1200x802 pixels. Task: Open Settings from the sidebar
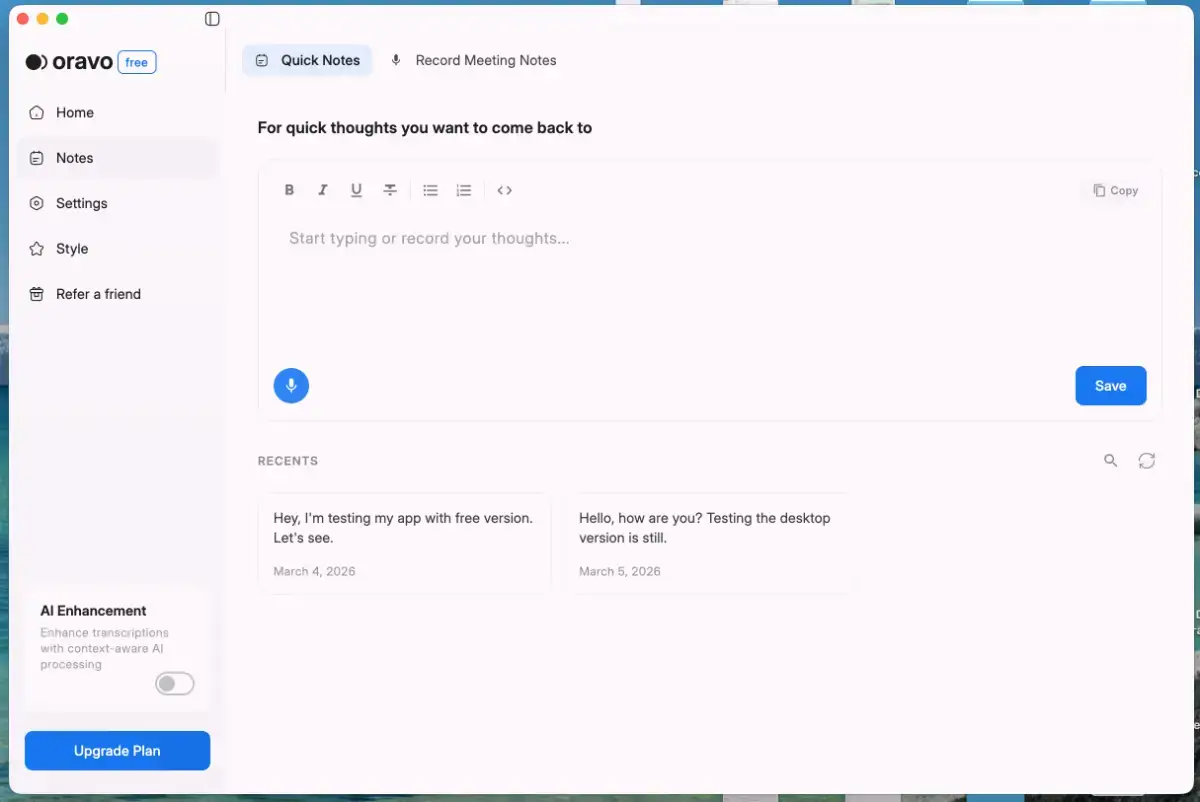81,203
